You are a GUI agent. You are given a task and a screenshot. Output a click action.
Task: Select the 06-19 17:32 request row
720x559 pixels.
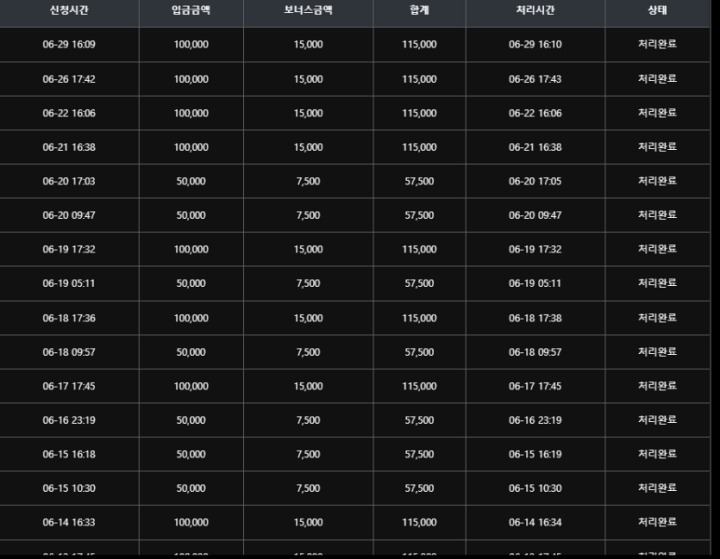tap(355, 249)
